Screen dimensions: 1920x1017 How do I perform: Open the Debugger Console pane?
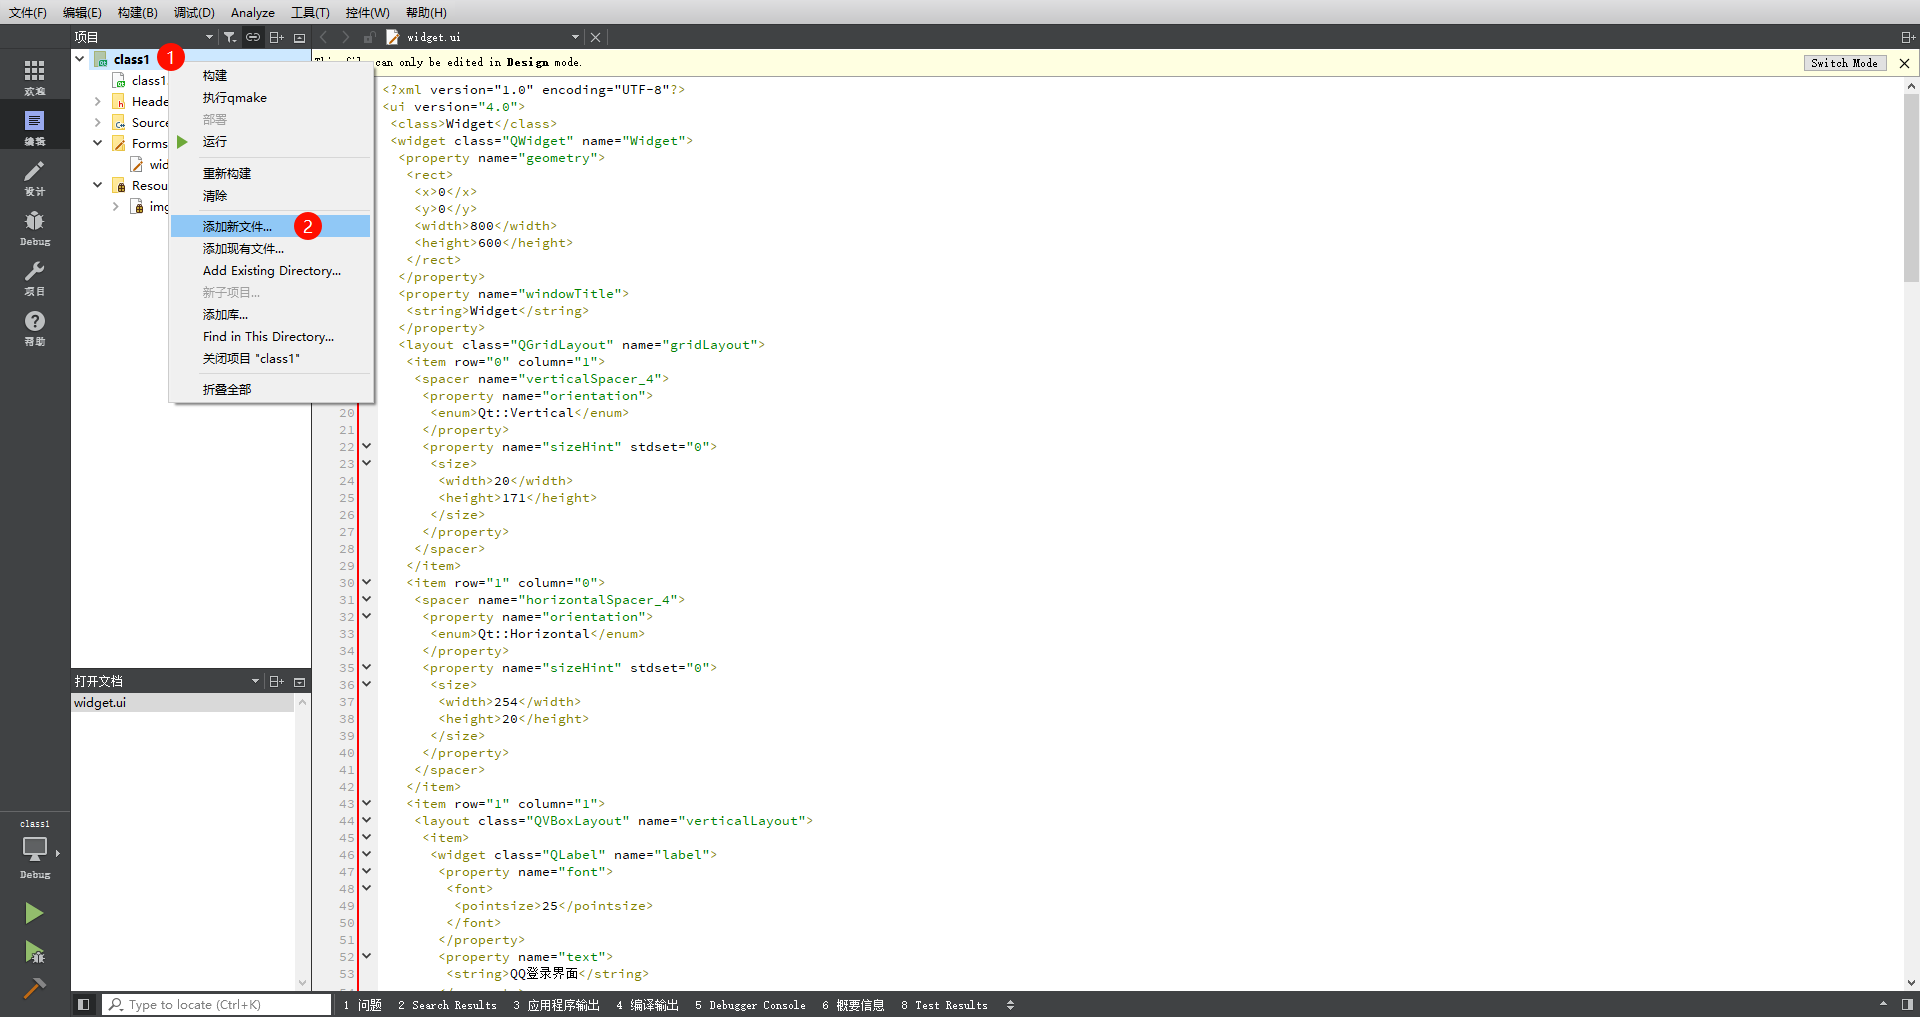pos(750,1005)
